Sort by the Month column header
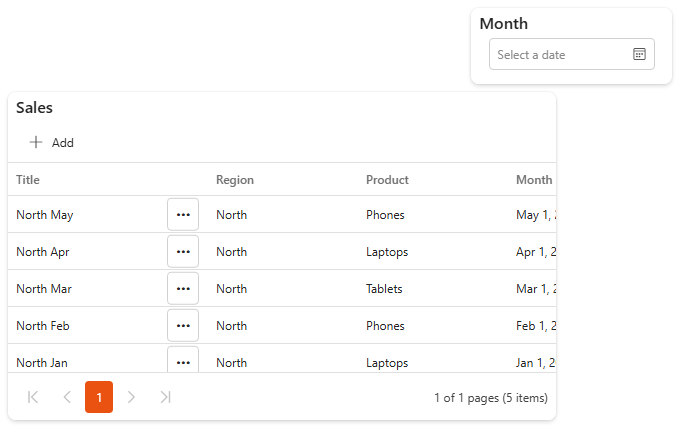The width and height of the screenshot is (679, 428). [x=534, y=180]
